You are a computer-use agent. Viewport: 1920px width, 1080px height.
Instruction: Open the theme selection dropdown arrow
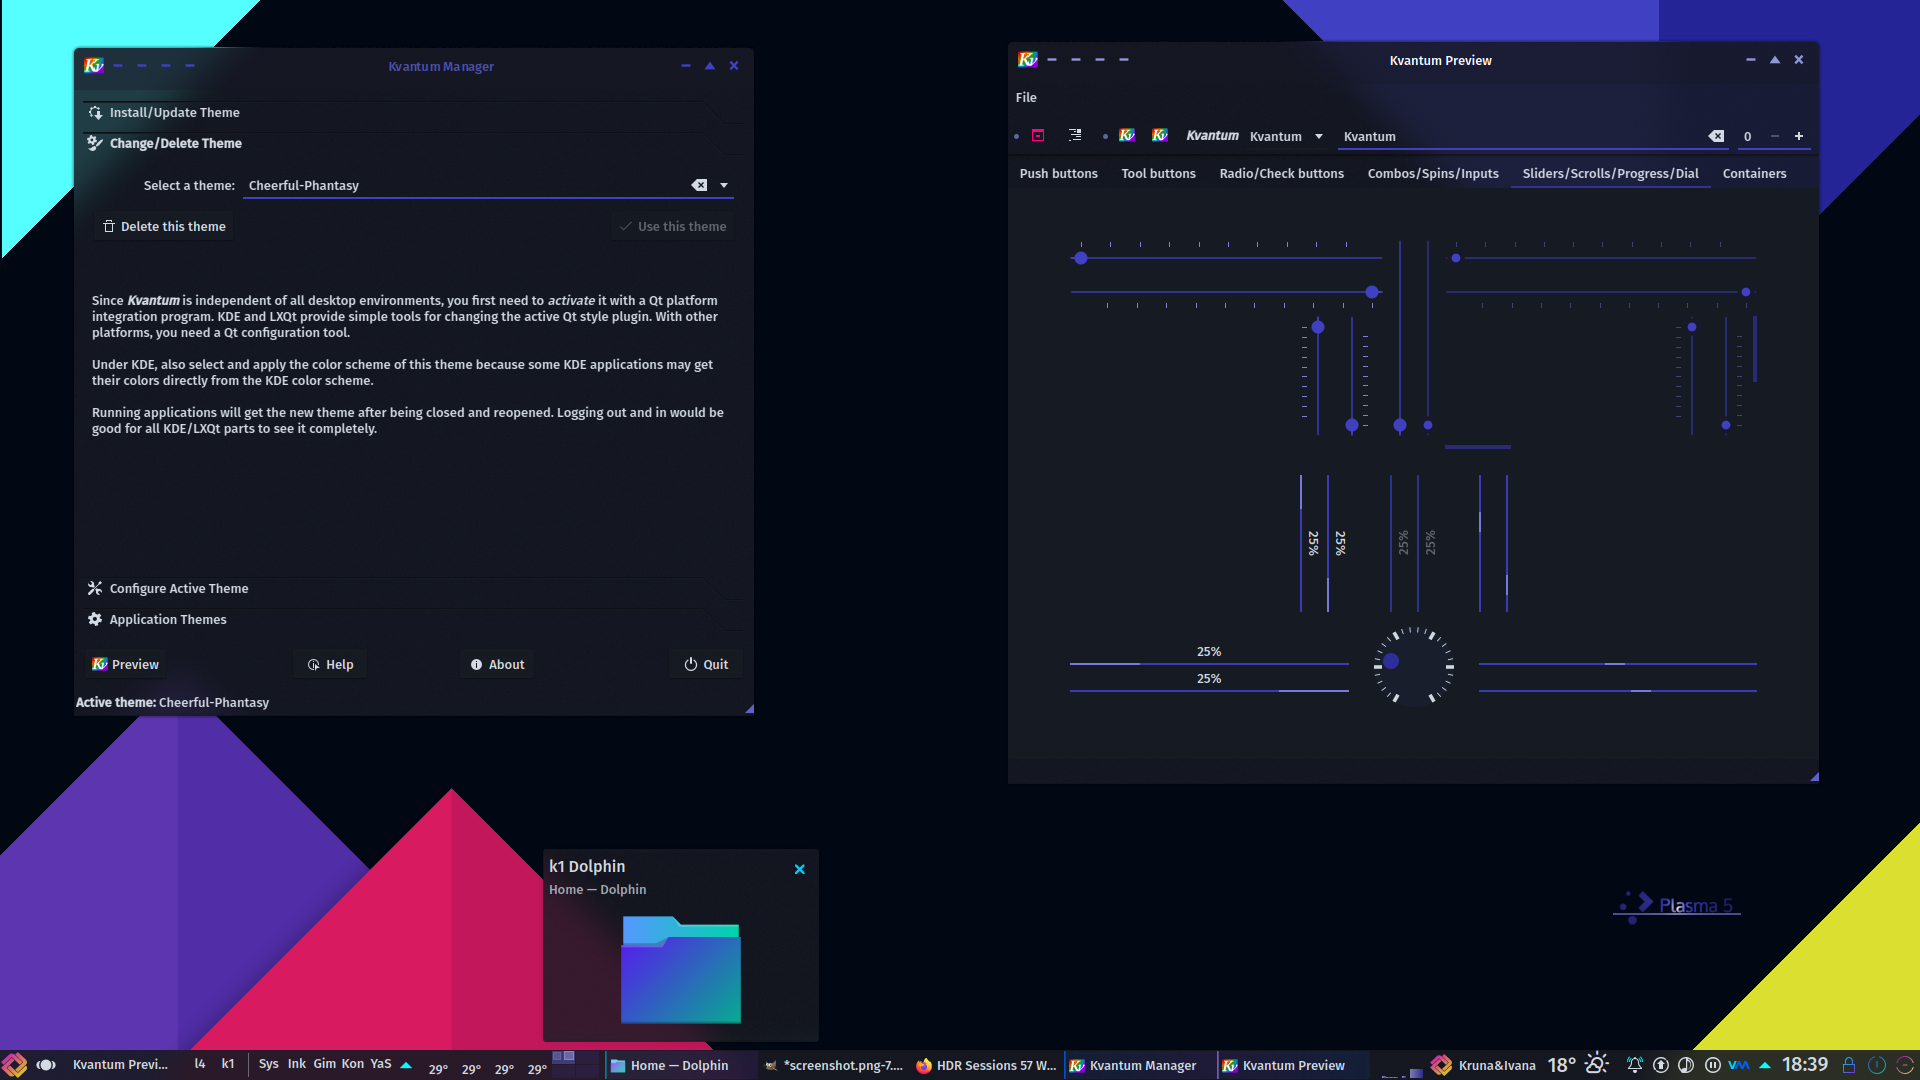(x=724, y=185)
